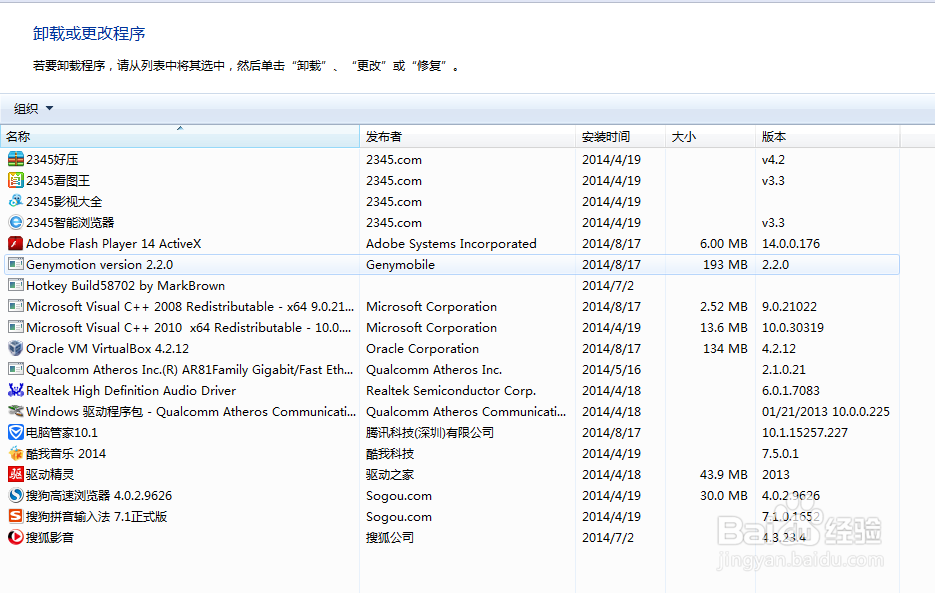The width and height of the screenshot is (935, 593).
Task: Click the 2345好压 program icon
Action: (16, 159)
